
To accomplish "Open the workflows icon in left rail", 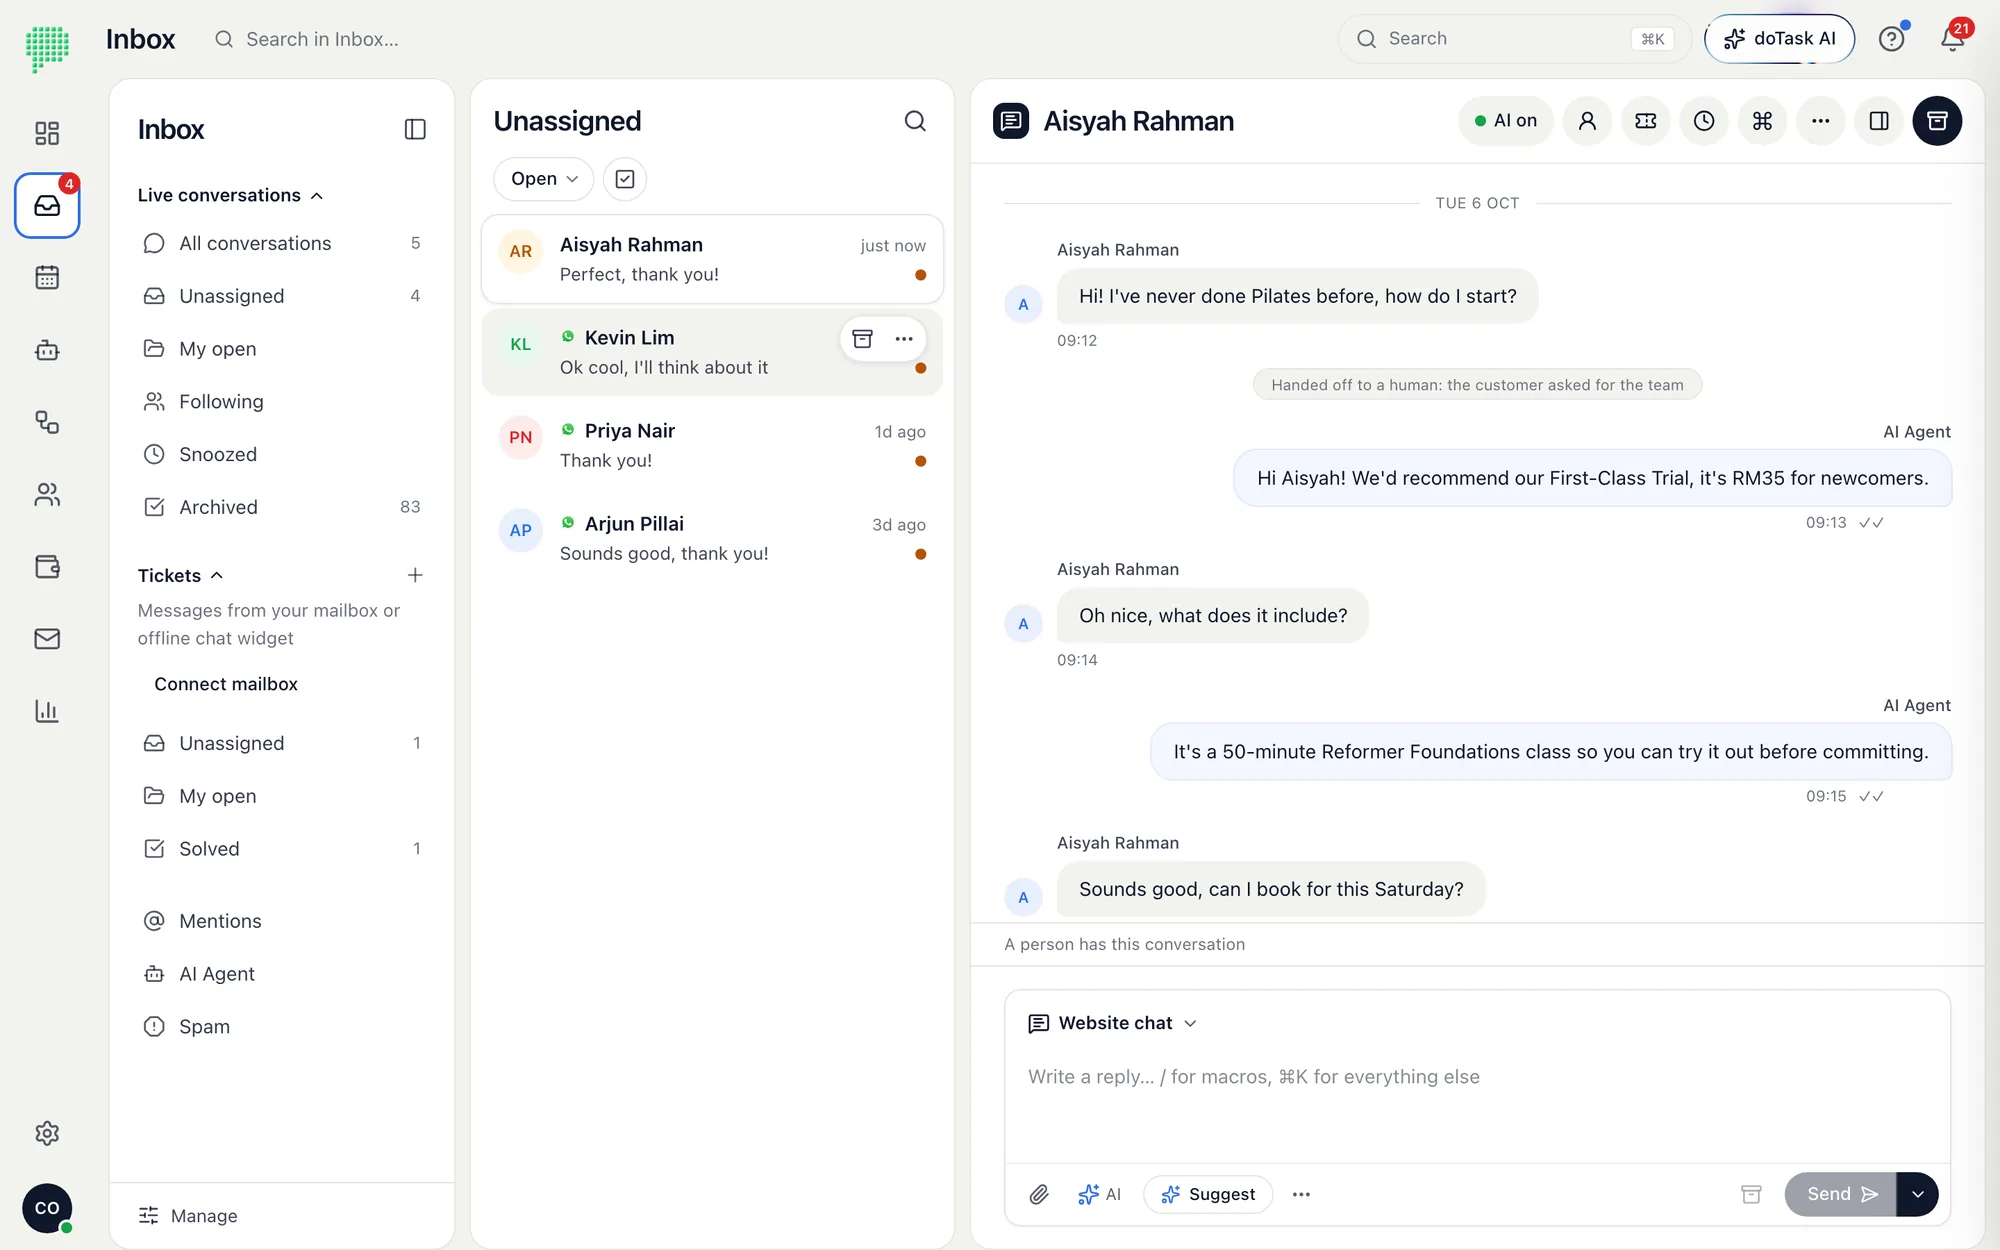I will pyautogui.click(x=47, y=422).
